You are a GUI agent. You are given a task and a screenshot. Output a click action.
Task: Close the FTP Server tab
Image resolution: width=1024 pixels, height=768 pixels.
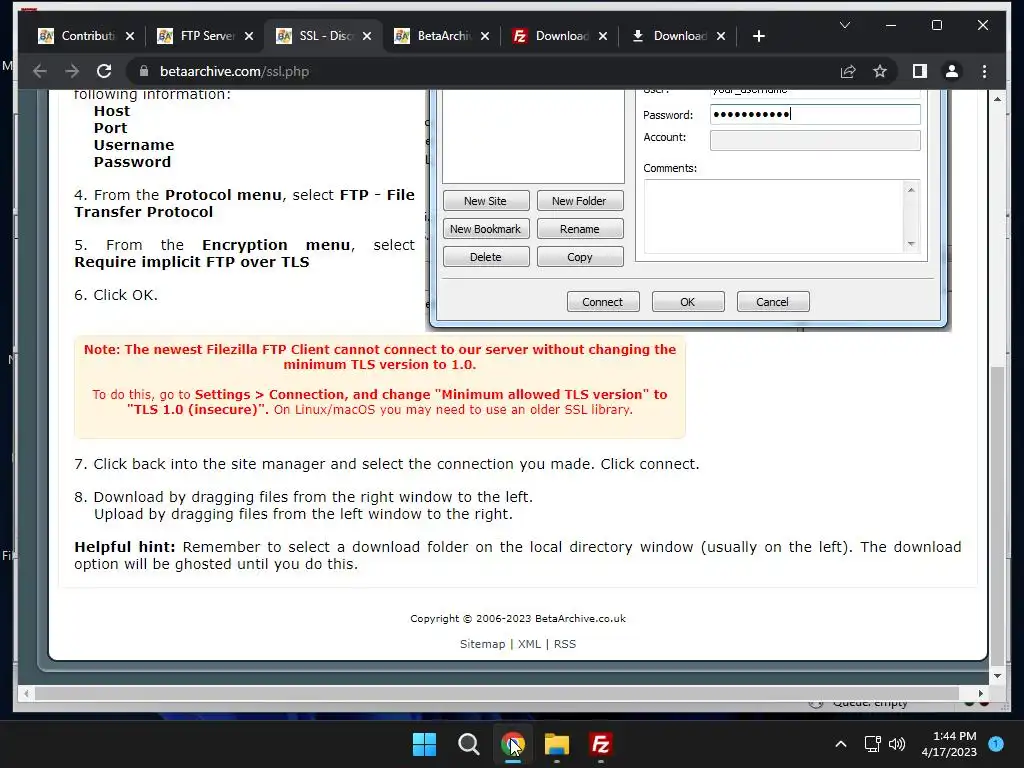point(248,36)
